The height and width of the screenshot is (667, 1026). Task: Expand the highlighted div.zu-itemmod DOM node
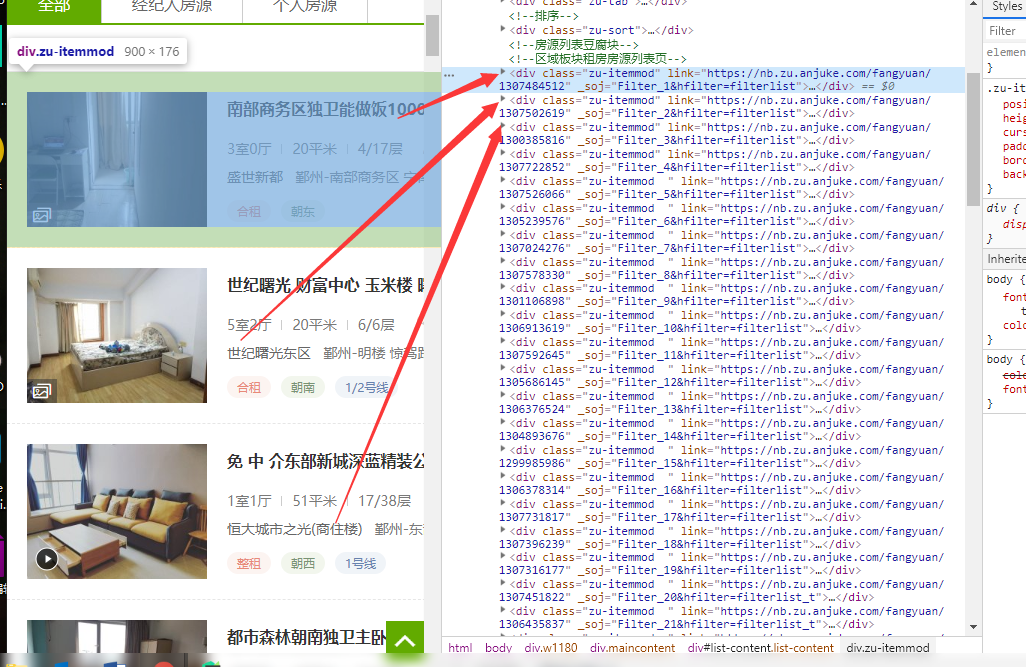point(504,74)
